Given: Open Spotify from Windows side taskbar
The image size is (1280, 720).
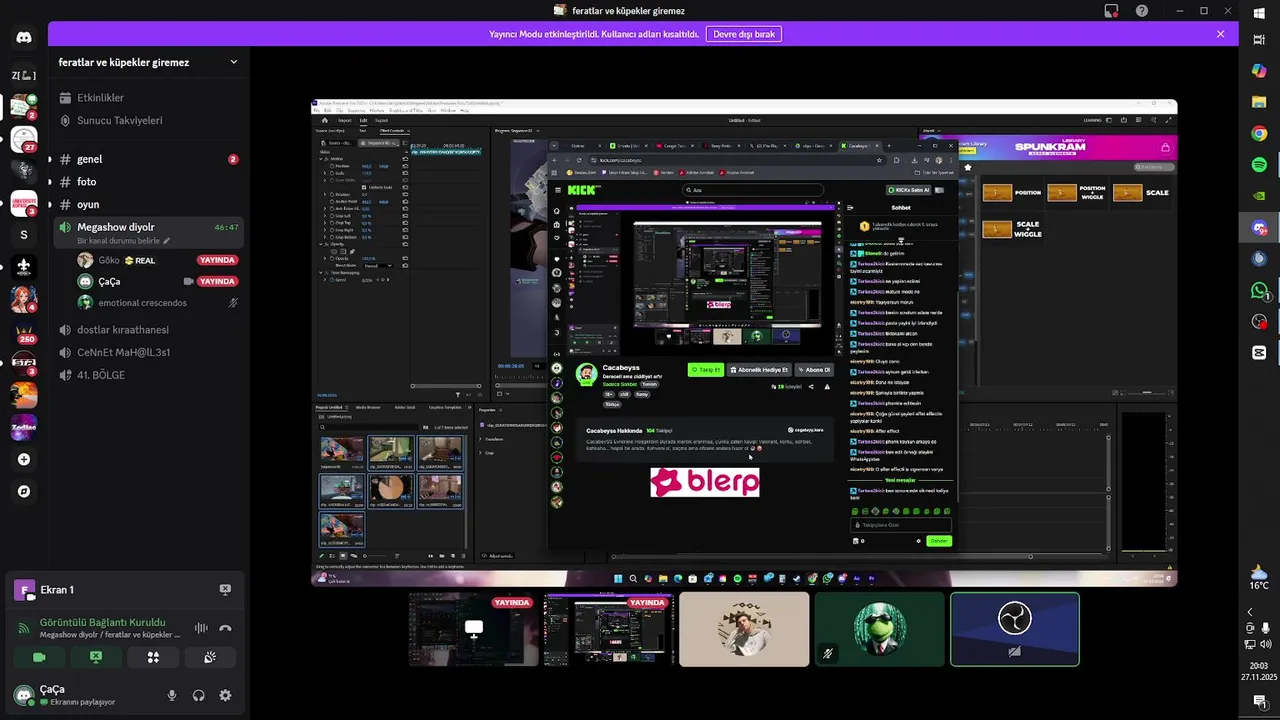Looking at the screenshot, I should click(1259, 164).
